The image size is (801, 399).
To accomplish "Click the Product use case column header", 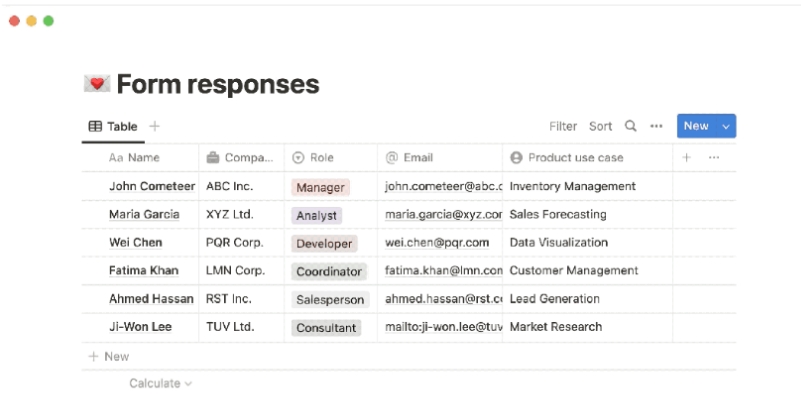I will (587, 158).
